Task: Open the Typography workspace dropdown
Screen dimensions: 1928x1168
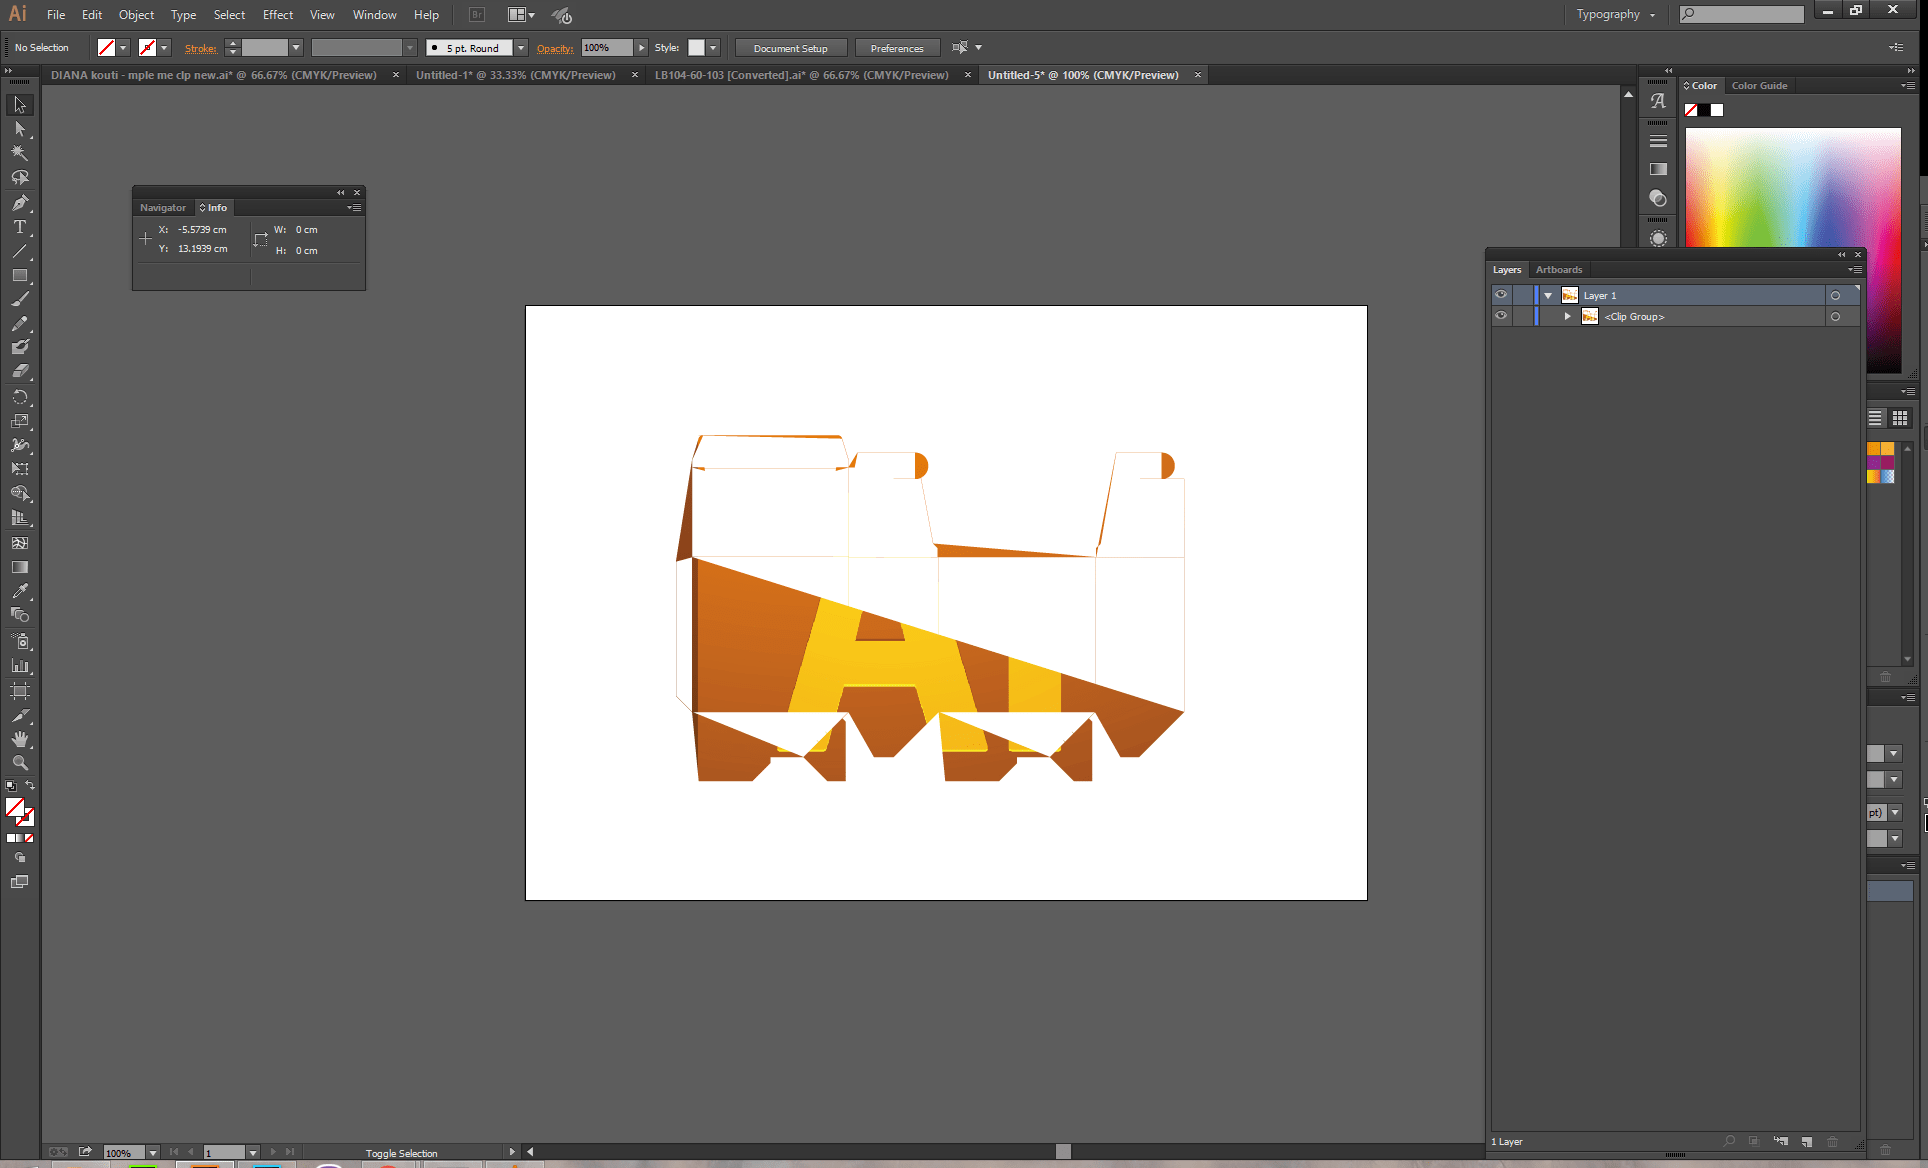Action: coord(1616,14)
